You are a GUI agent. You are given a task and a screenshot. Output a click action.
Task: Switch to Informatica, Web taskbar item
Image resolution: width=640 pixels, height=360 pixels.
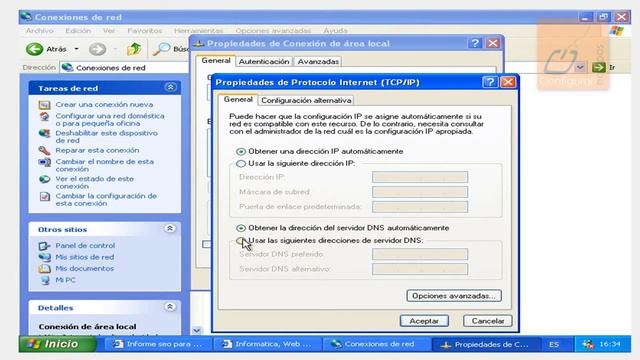point(267,344)
